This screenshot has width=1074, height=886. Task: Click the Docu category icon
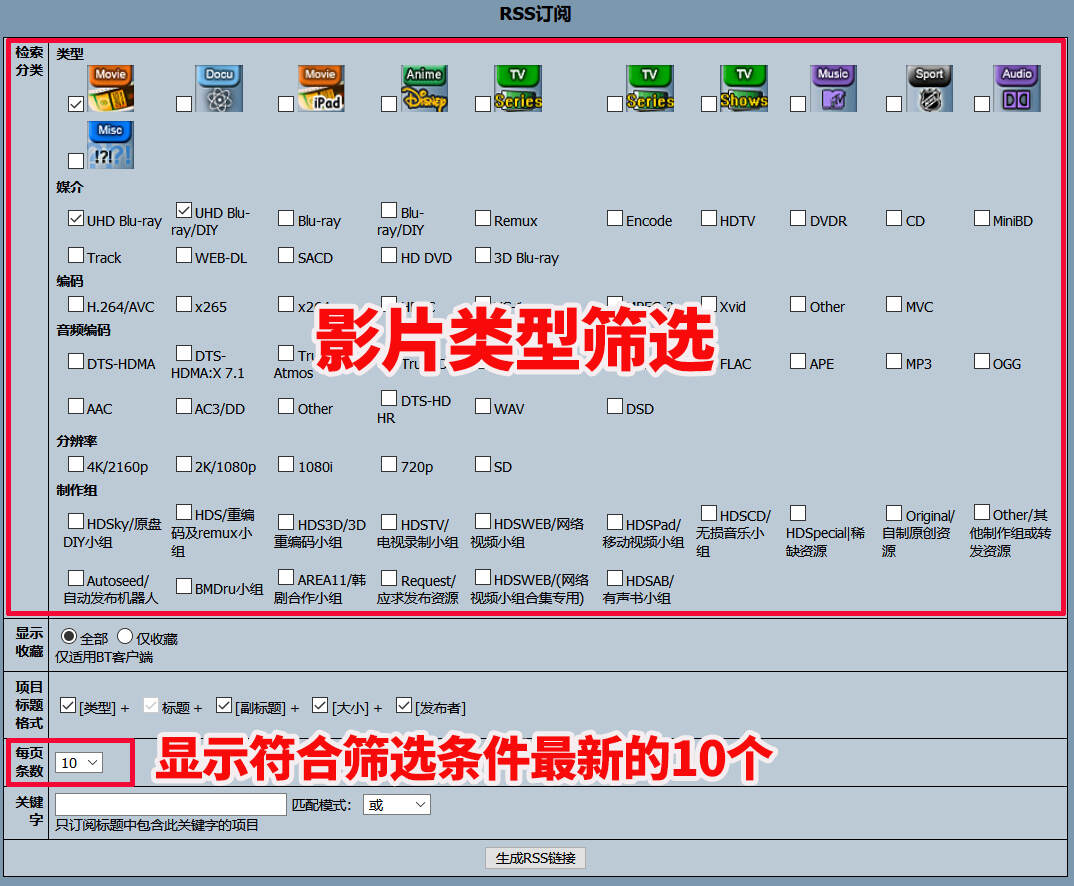pos(219,88)
